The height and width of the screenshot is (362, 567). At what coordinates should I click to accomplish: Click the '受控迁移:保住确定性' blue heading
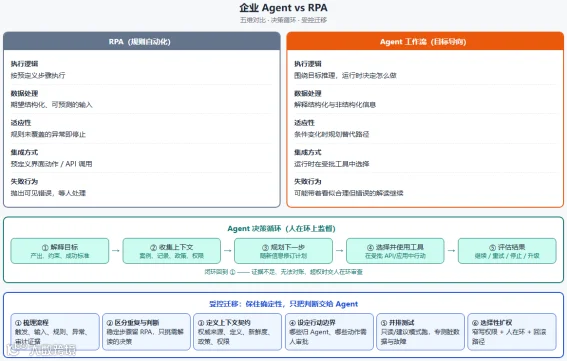point(284,304)
